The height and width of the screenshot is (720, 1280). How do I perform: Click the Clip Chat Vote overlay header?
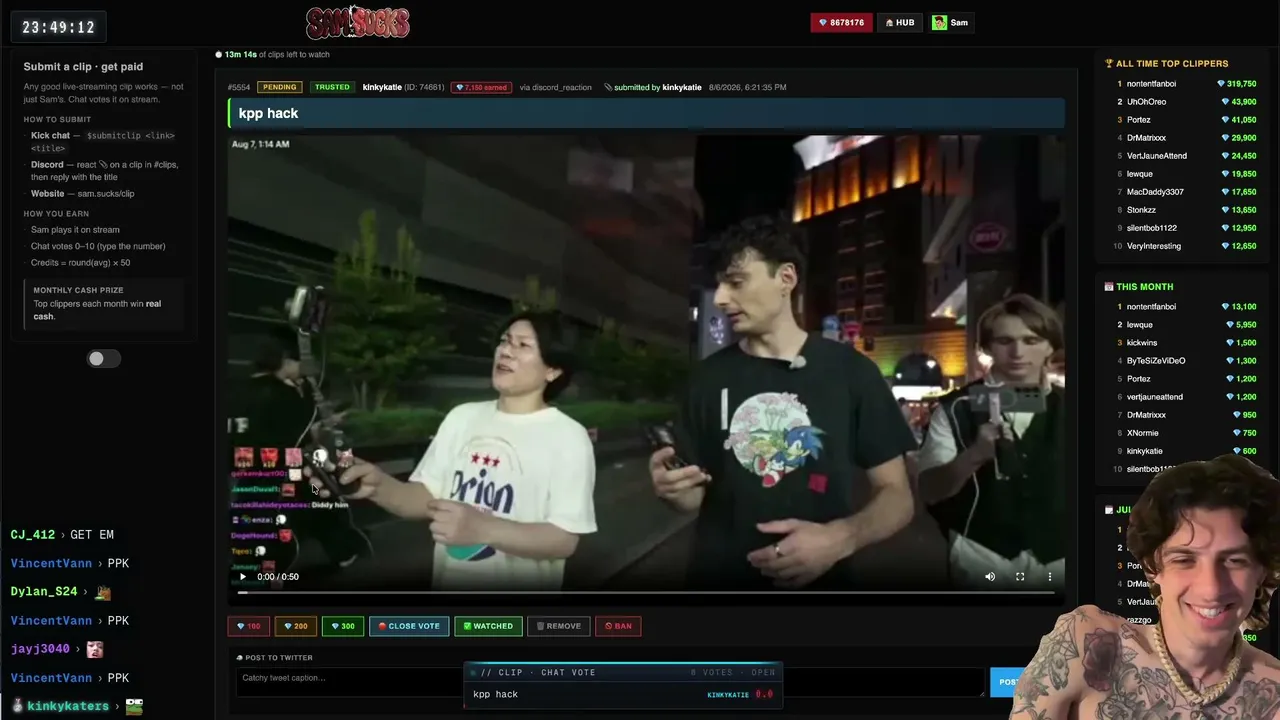[623, 672]
